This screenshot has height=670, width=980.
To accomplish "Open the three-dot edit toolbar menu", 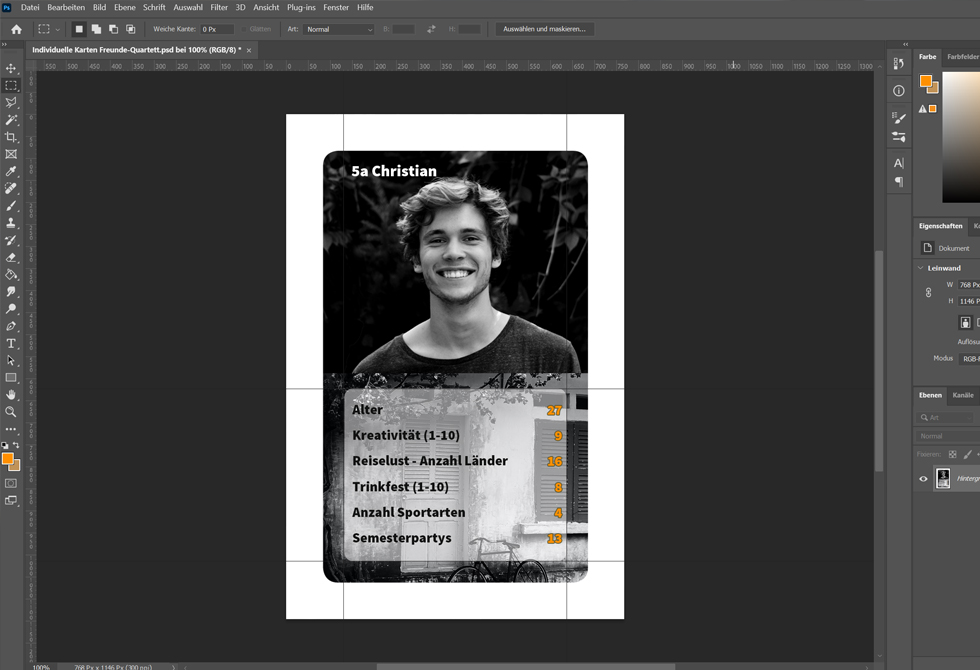I will tap(11, 429).
